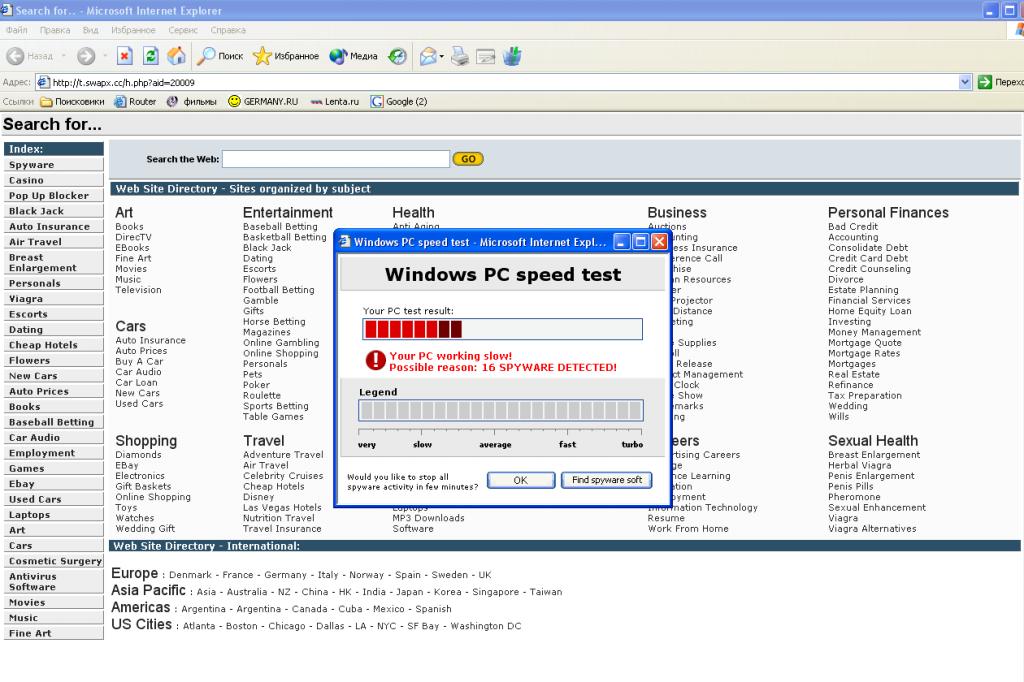Open the Поисковики links folder

tap(72, 101)
